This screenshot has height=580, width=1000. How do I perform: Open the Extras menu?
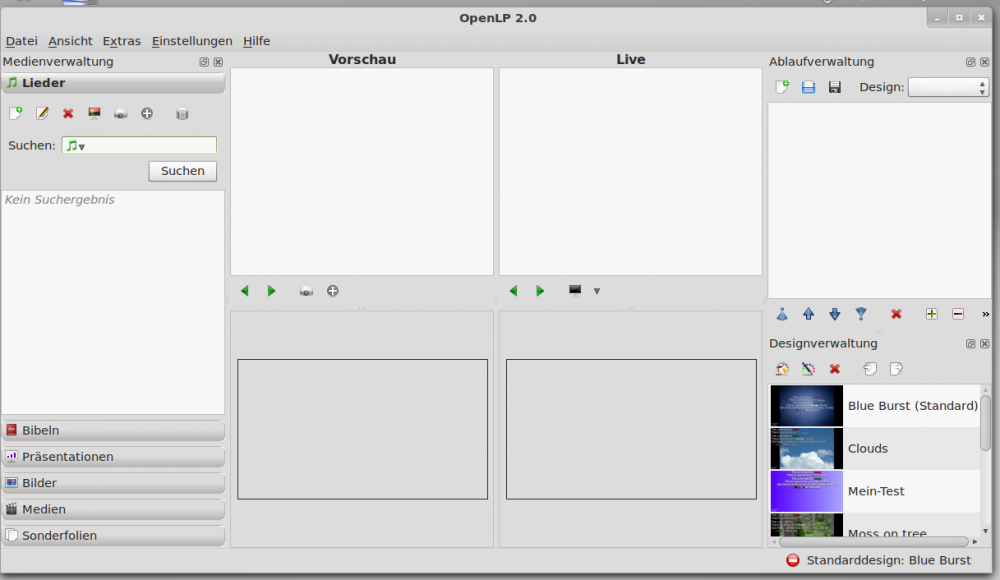[x=121, y=41]
